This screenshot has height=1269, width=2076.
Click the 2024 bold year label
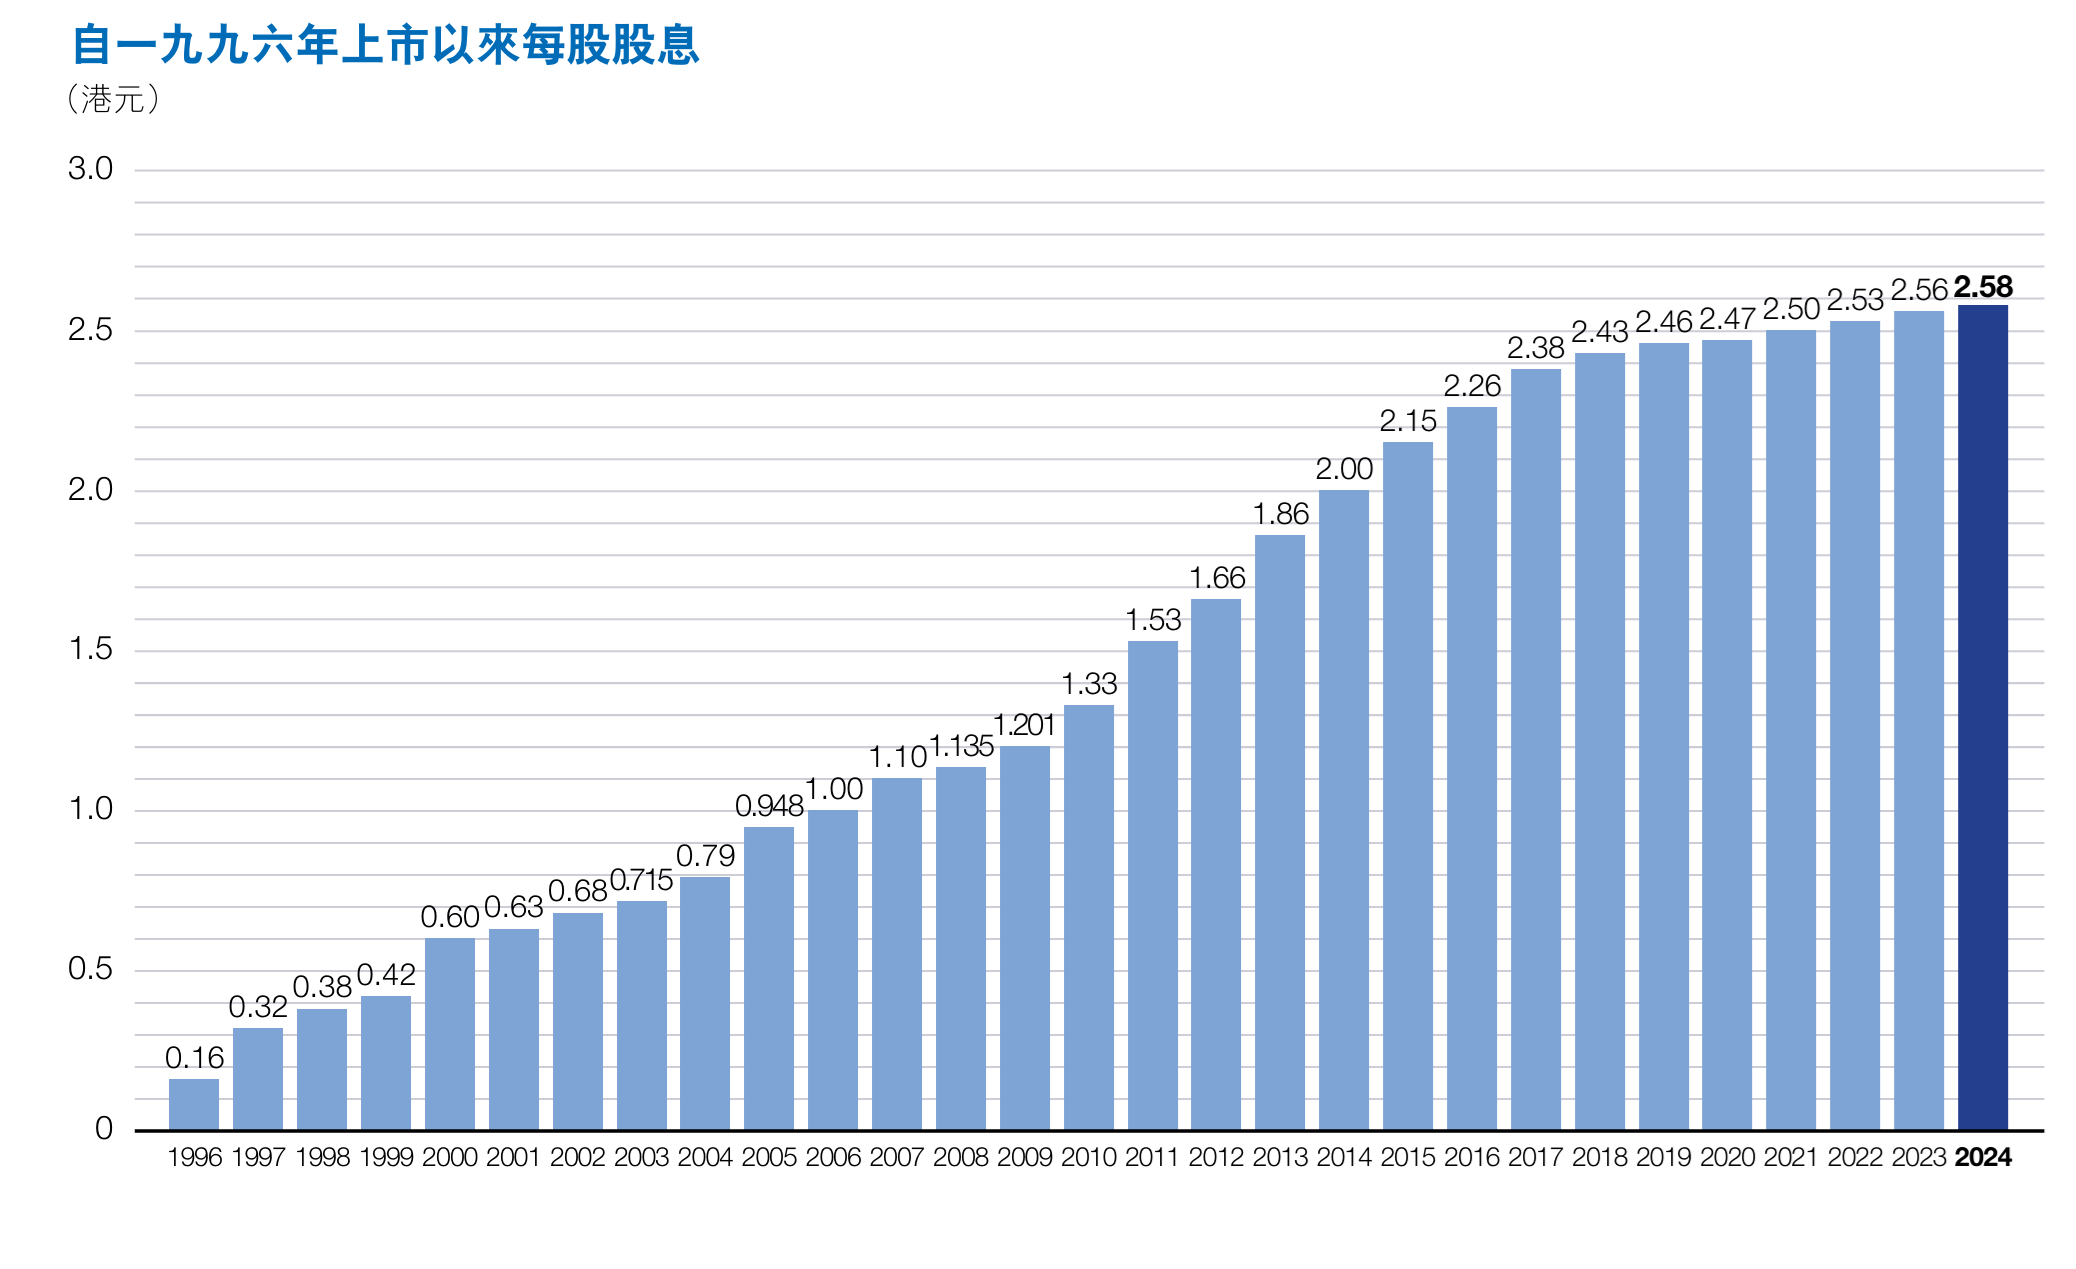pyautogui.click(x=1982, y=1157)
